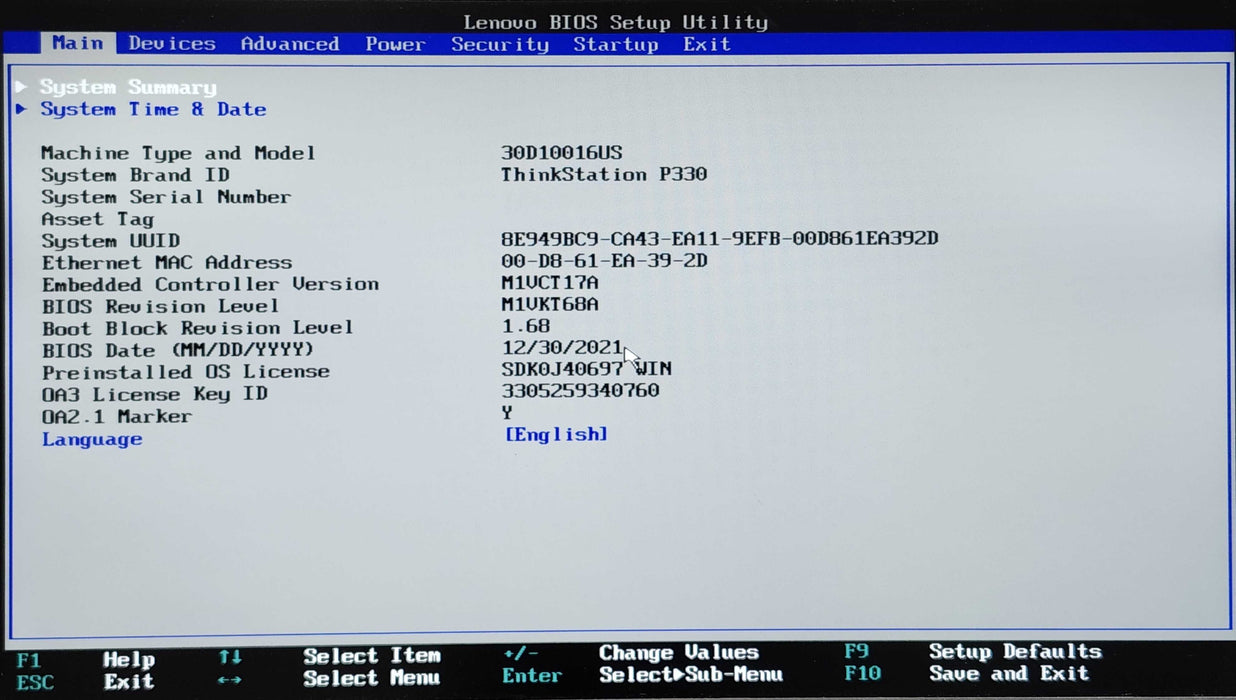Select the M1VKT68A revision value

[549, 304]
